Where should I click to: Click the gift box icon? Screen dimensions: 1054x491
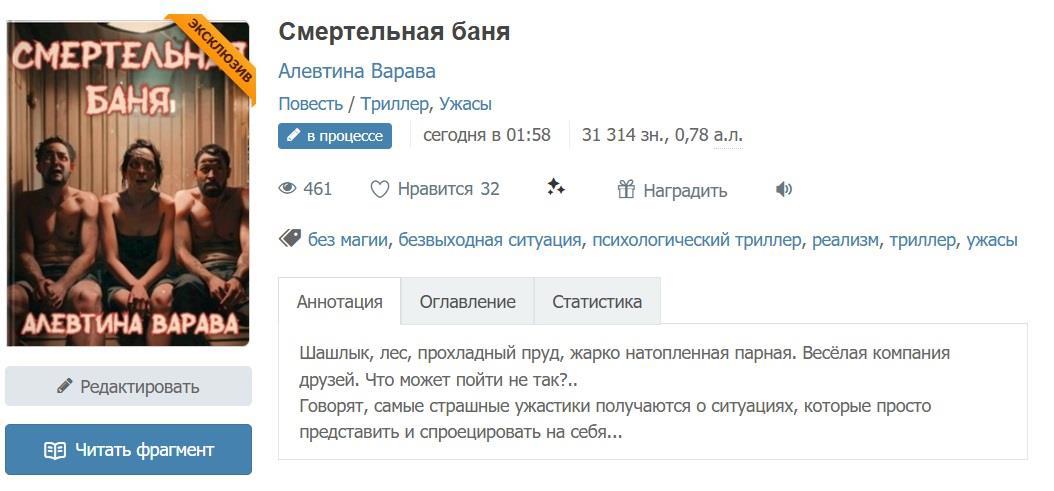click(627, 189)
